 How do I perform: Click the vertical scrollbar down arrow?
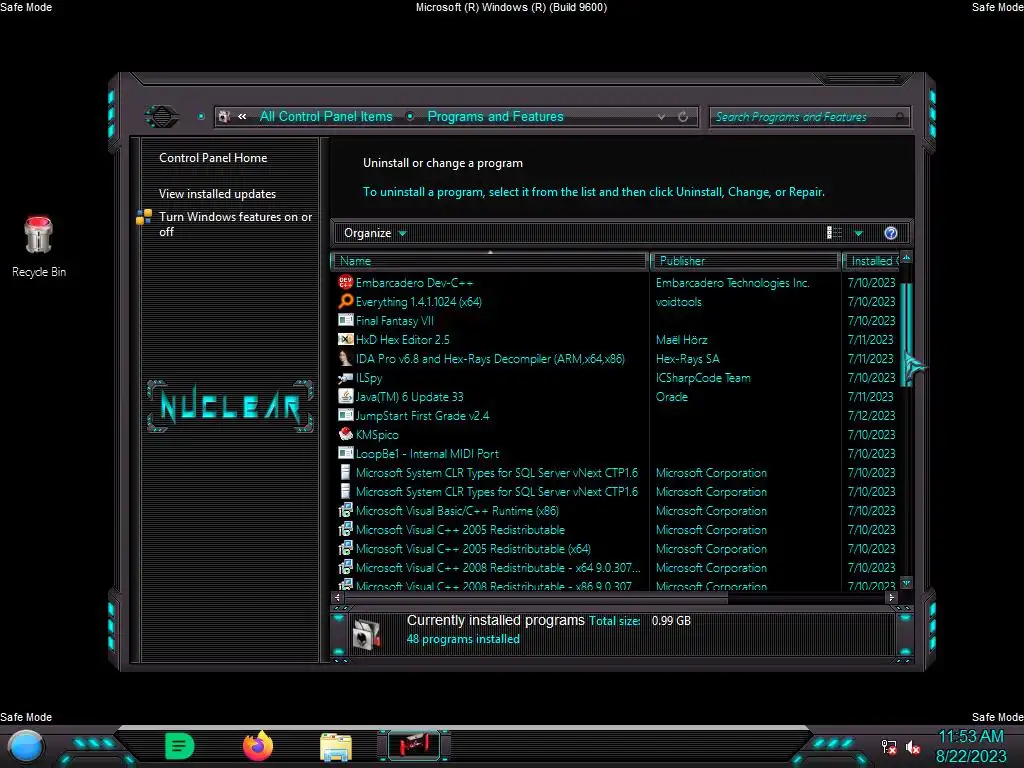[x=906, y=583]
